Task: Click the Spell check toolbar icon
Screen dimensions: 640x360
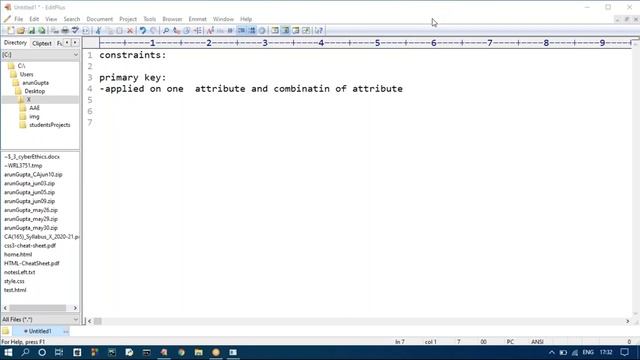Action: pos(75,31)
